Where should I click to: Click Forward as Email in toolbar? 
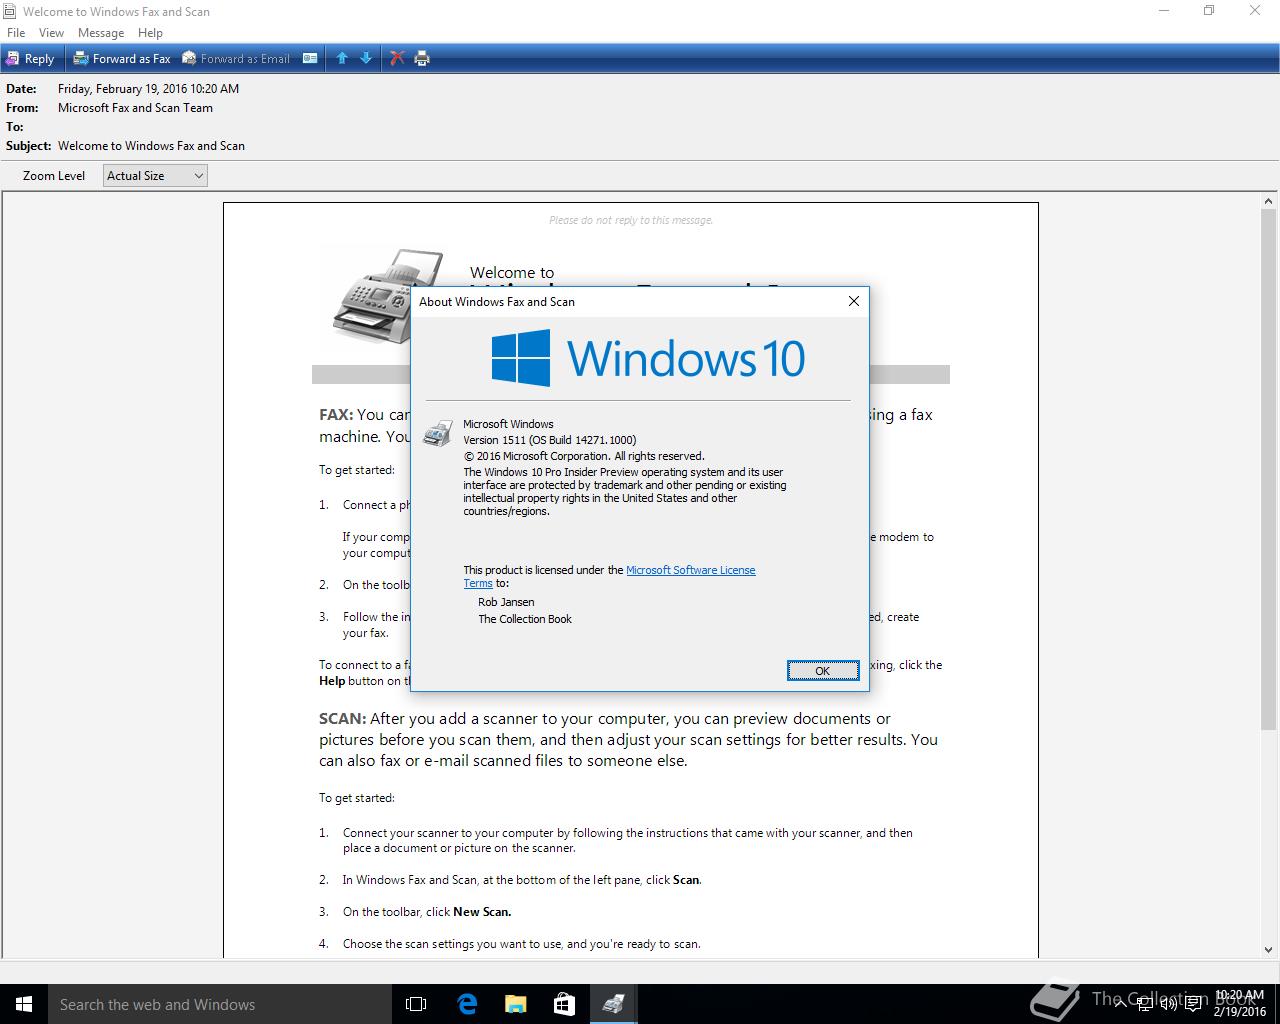pos(236,58)
